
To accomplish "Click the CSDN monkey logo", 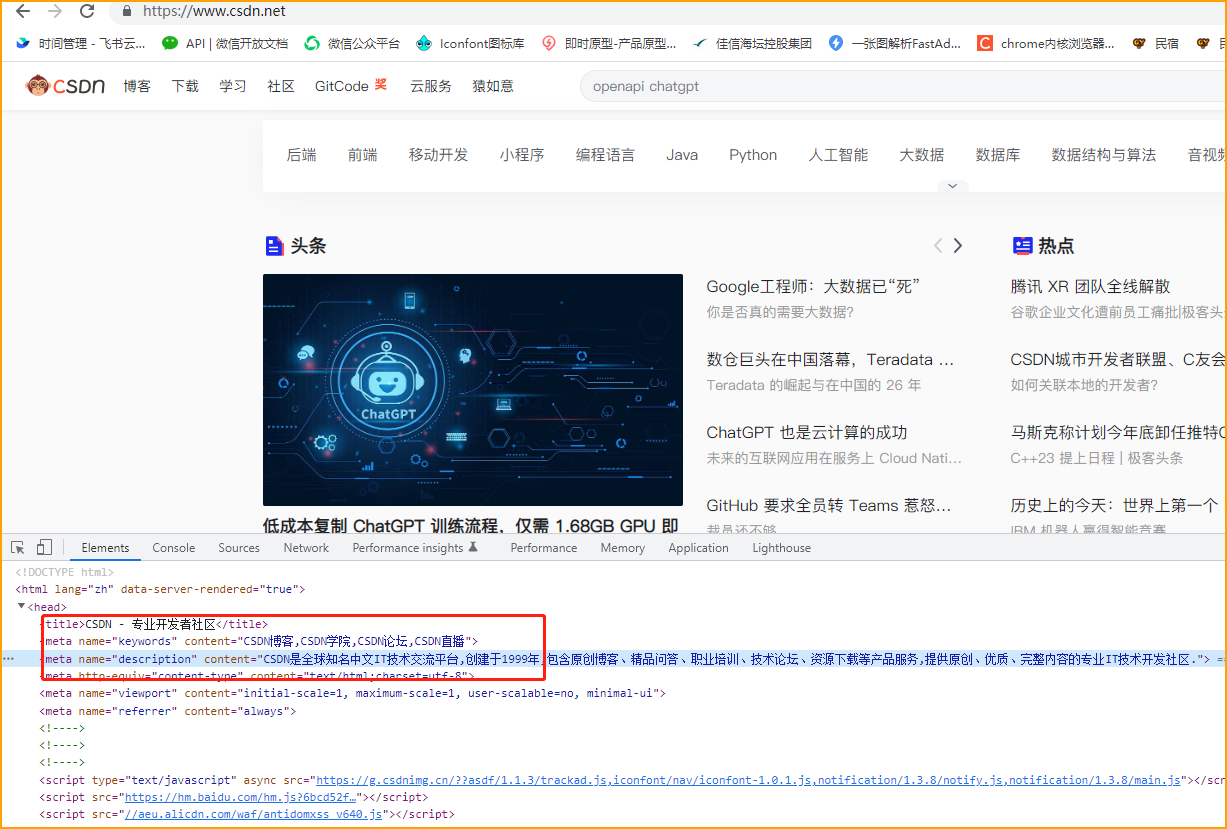I will coord(65,86).
